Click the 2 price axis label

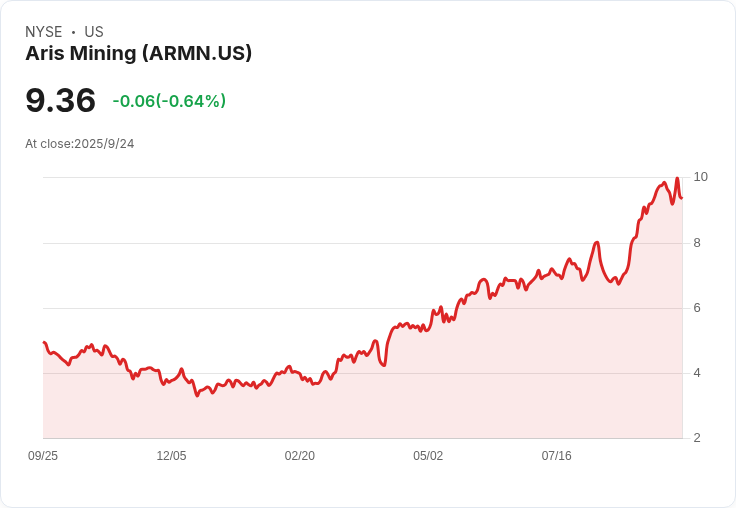pos(697,438)
